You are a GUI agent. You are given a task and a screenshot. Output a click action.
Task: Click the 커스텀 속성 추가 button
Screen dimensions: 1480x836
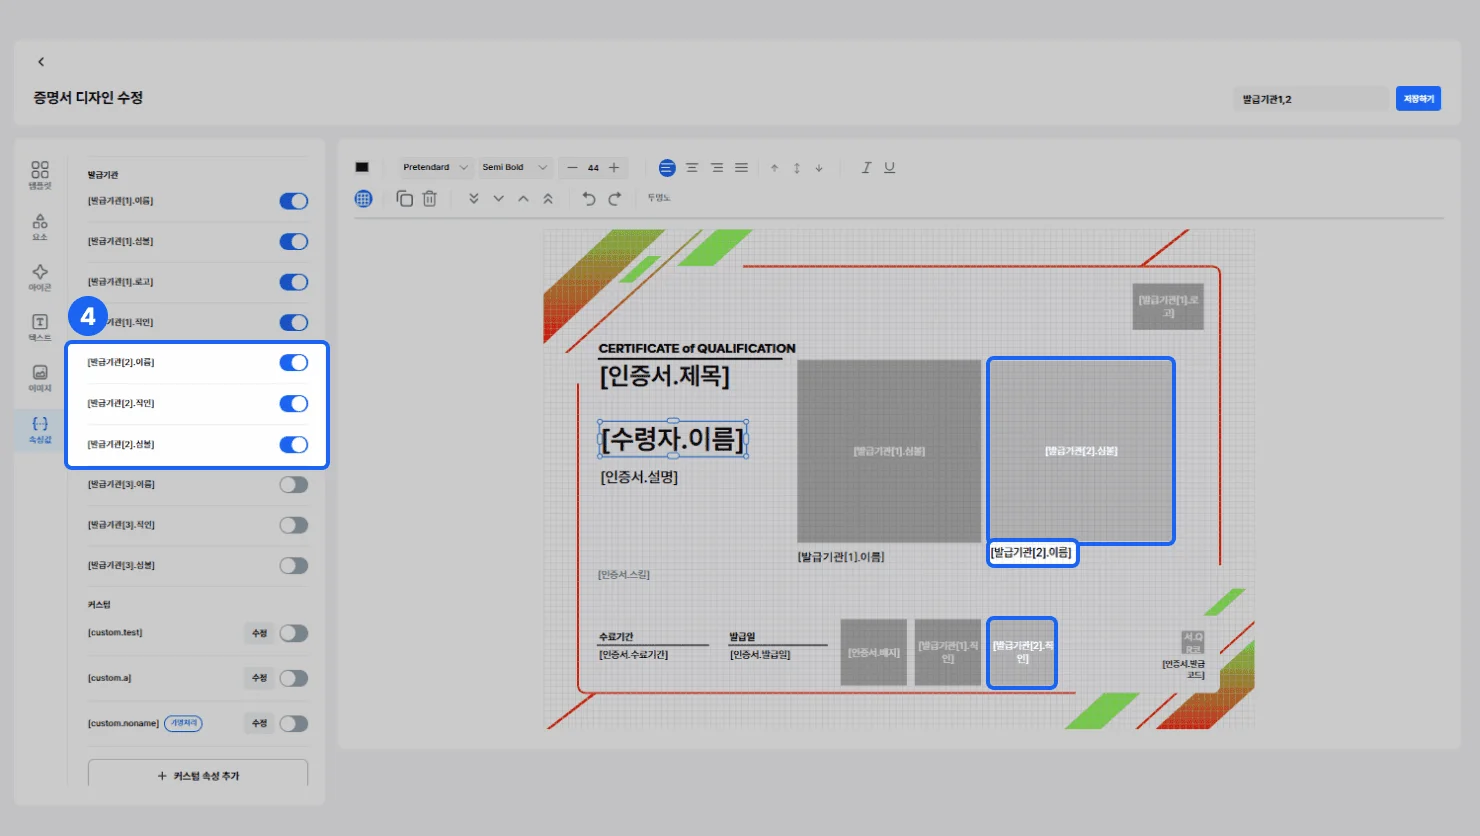[198, 776]
